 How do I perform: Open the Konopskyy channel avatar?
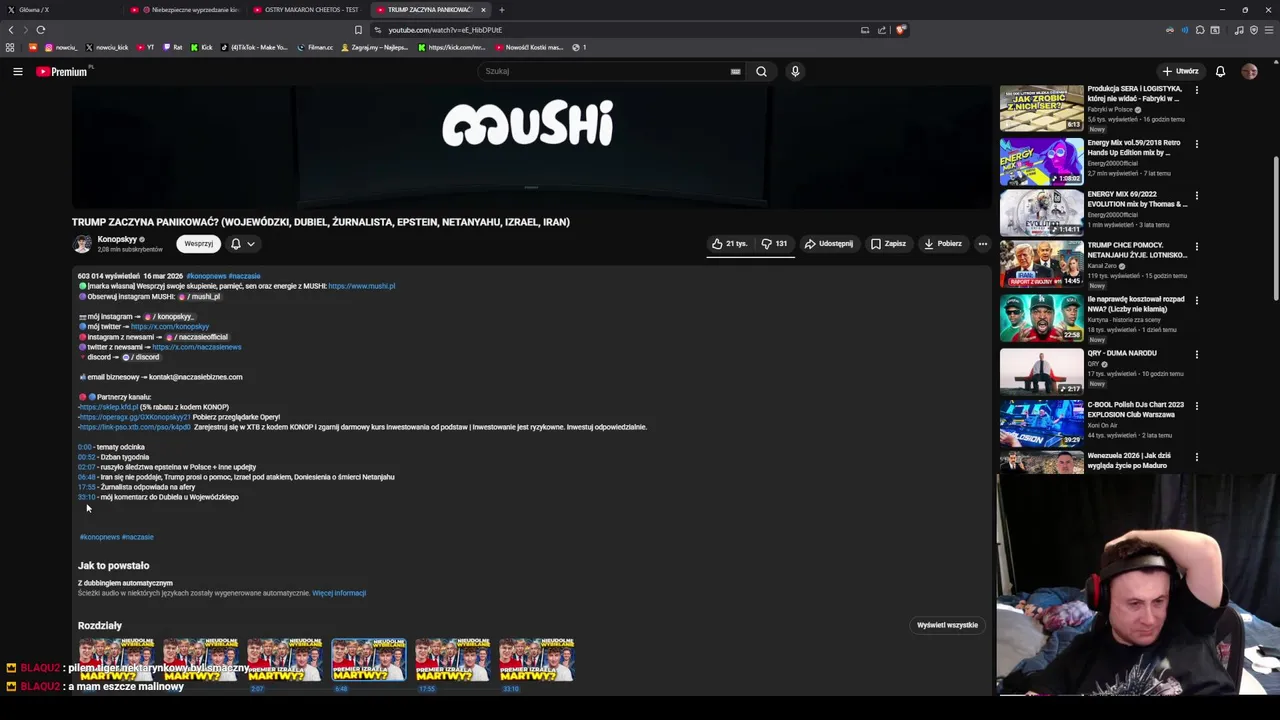(x=82, y=243)
